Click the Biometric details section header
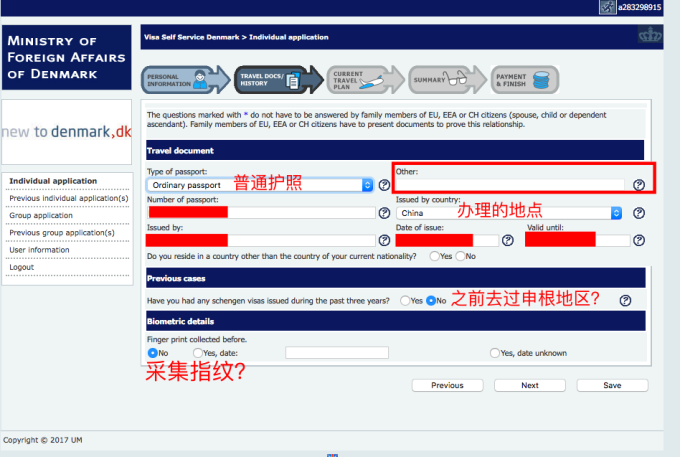 click(396, 321)
